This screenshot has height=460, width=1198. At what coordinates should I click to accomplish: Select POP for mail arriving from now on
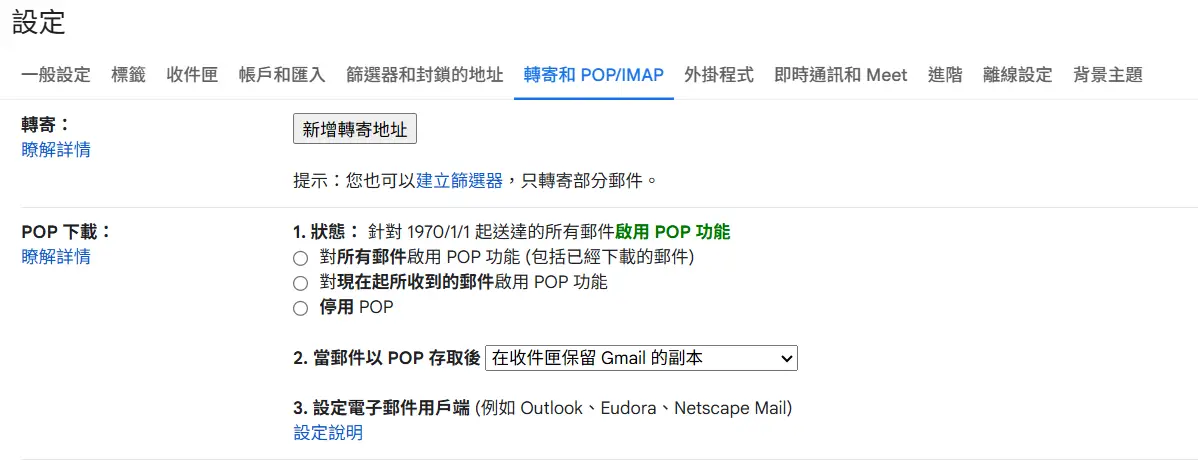[300, 283]
